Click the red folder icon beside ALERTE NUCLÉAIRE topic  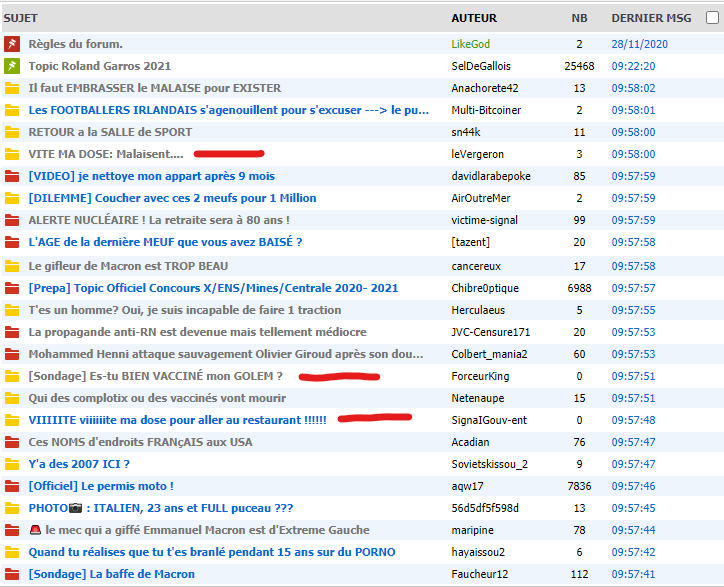pyautogui.click(x=12, y=220)
